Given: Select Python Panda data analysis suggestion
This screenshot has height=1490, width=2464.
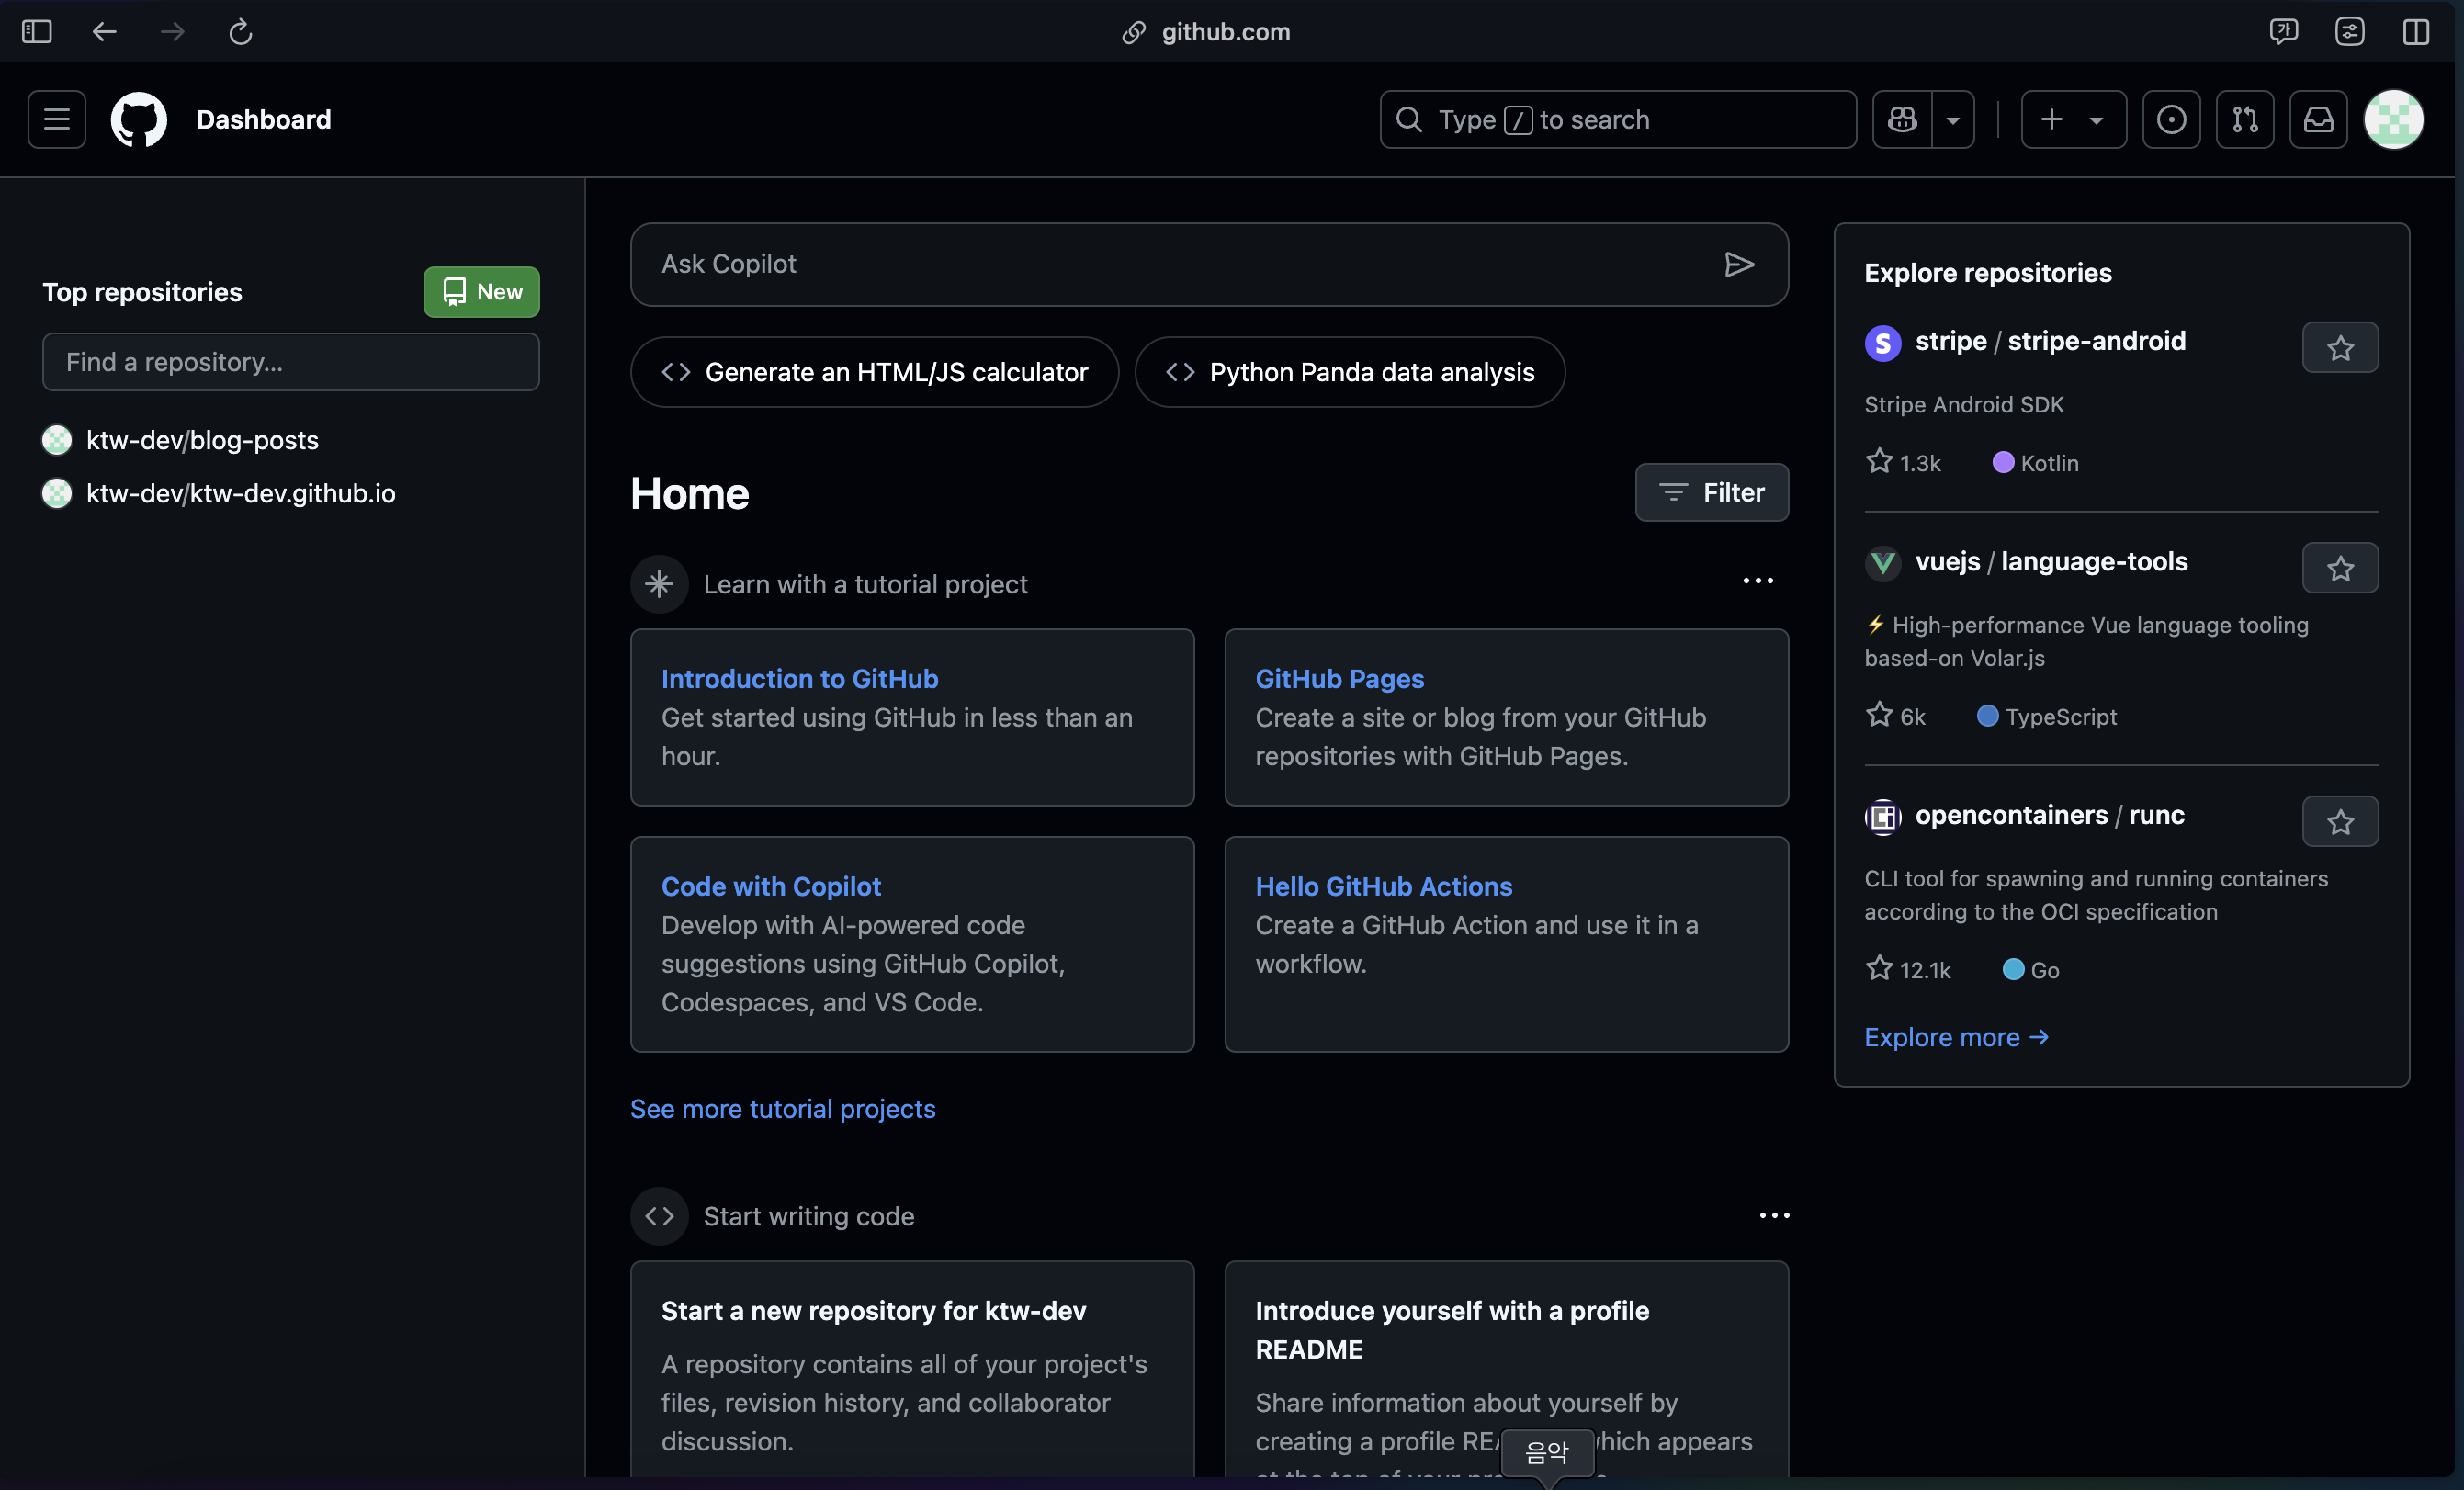Looking at the screenshot, I should tap(1350, 372).
